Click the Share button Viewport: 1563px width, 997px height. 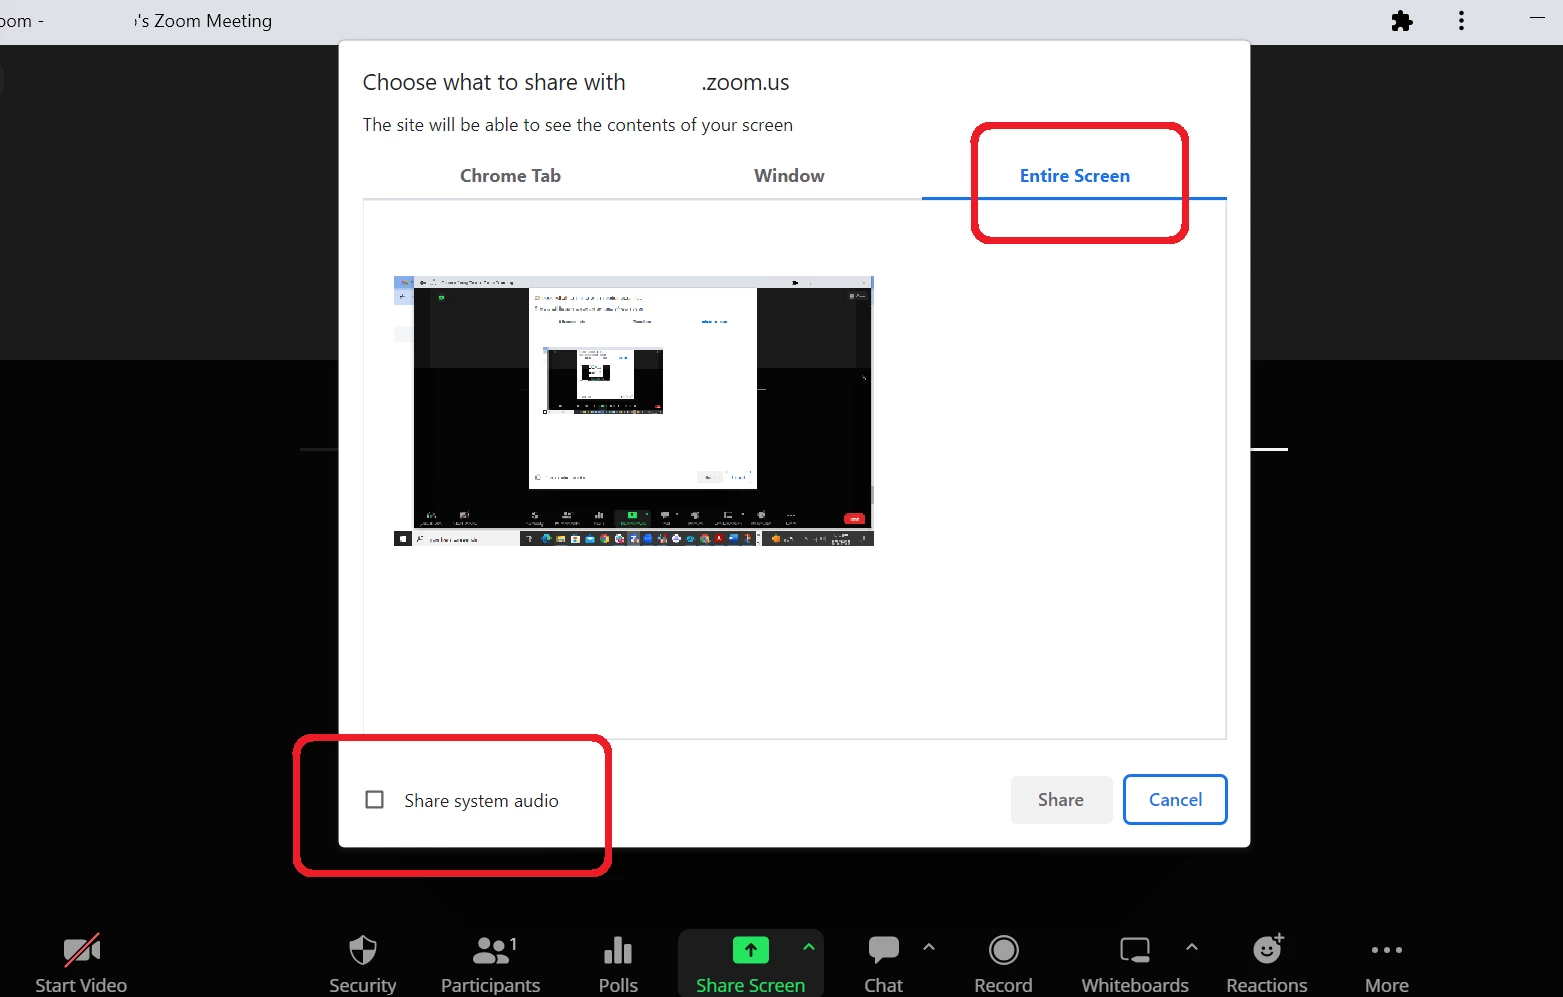1061,800
